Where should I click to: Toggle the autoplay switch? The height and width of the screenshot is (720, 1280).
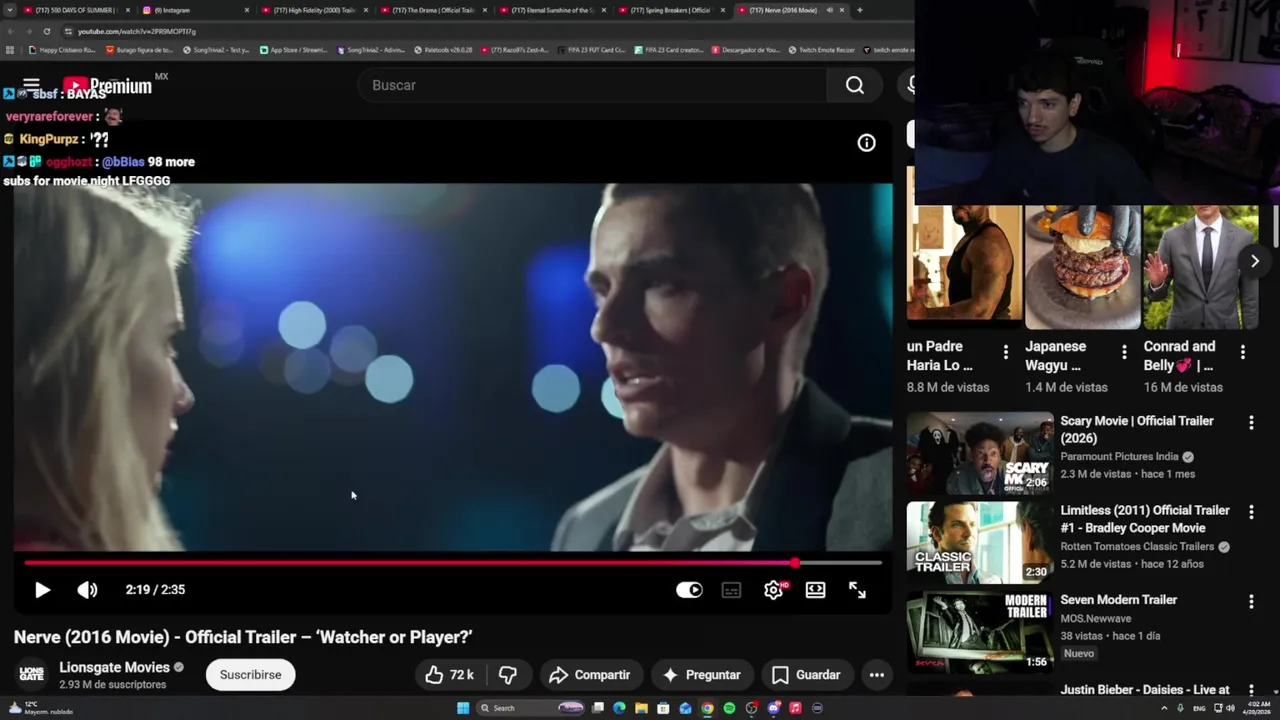coord(689,590)
